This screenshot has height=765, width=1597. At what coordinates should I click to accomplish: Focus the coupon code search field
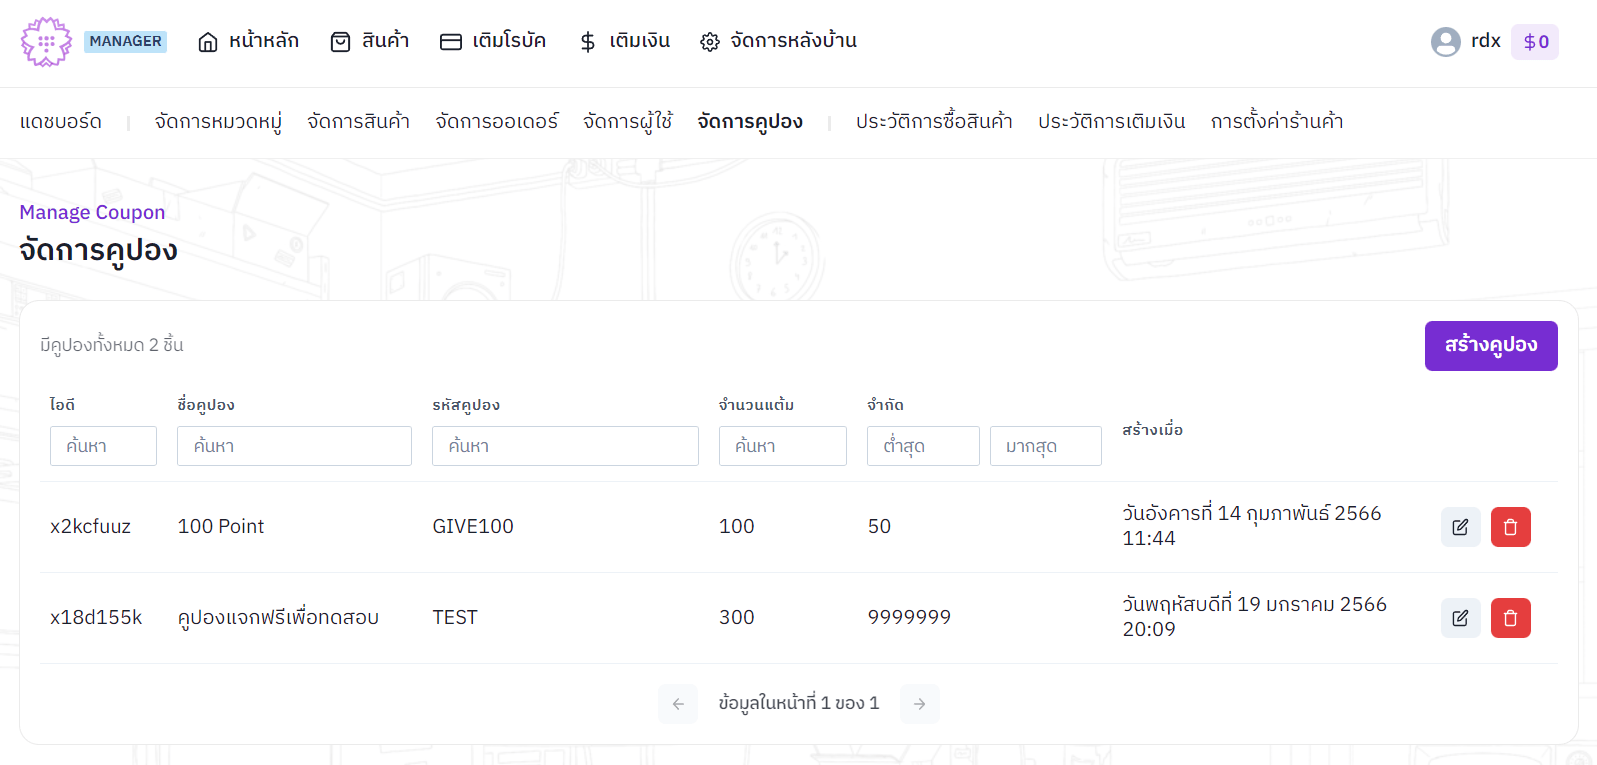click(x=565, y=446)
